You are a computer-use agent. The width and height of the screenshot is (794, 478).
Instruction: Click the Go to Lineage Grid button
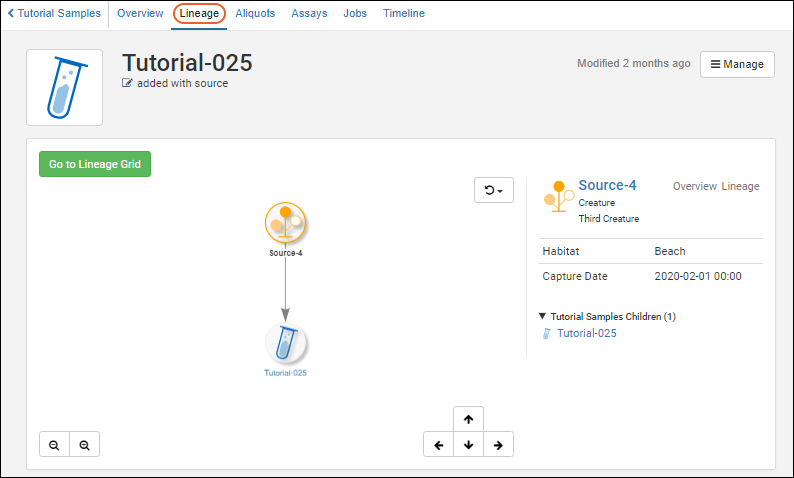point(95,164)
